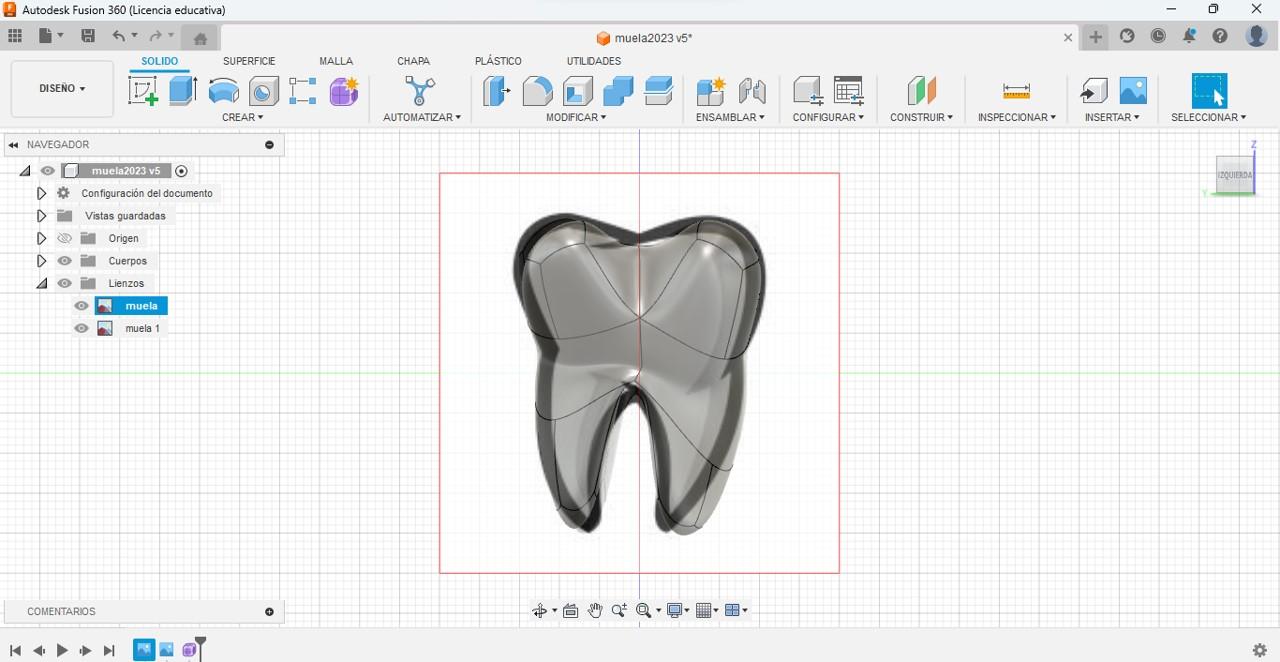Click the Construct offset plane icon

pyautogui.click(x=921, y=91)
